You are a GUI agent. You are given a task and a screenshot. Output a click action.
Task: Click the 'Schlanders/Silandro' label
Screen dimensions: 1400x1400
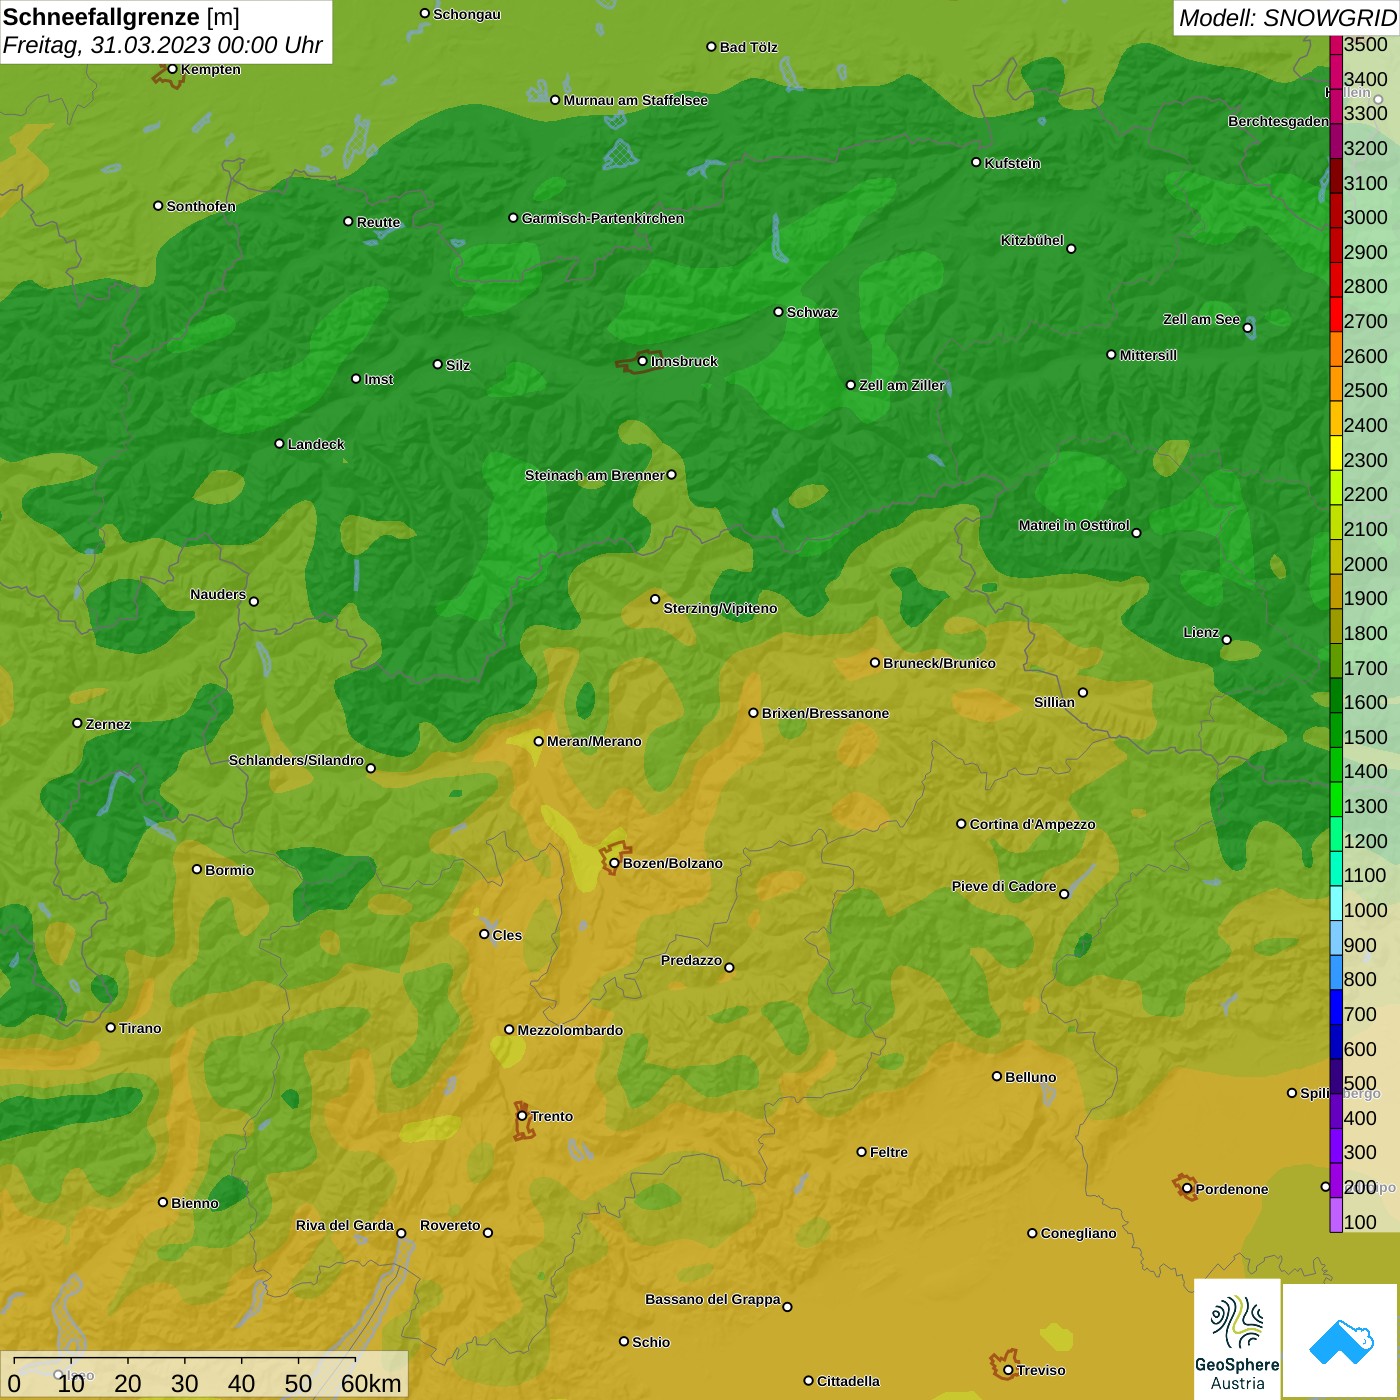[x=296, y=760]
